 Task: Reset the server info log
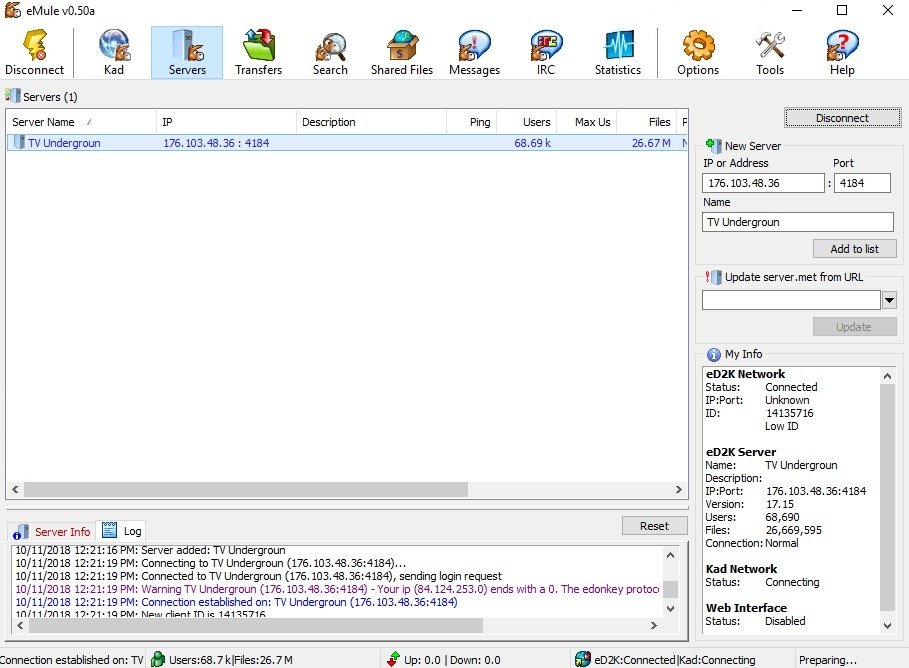tap(655, 525)
